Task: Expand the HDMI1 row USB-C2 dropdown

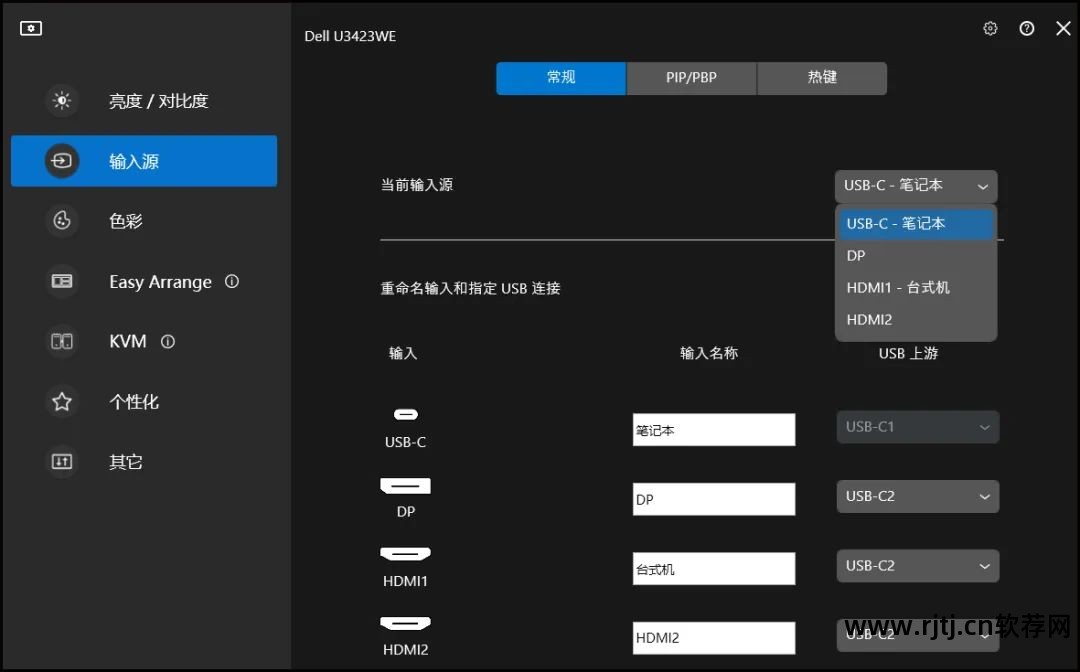Action: (x=917, y=566)
